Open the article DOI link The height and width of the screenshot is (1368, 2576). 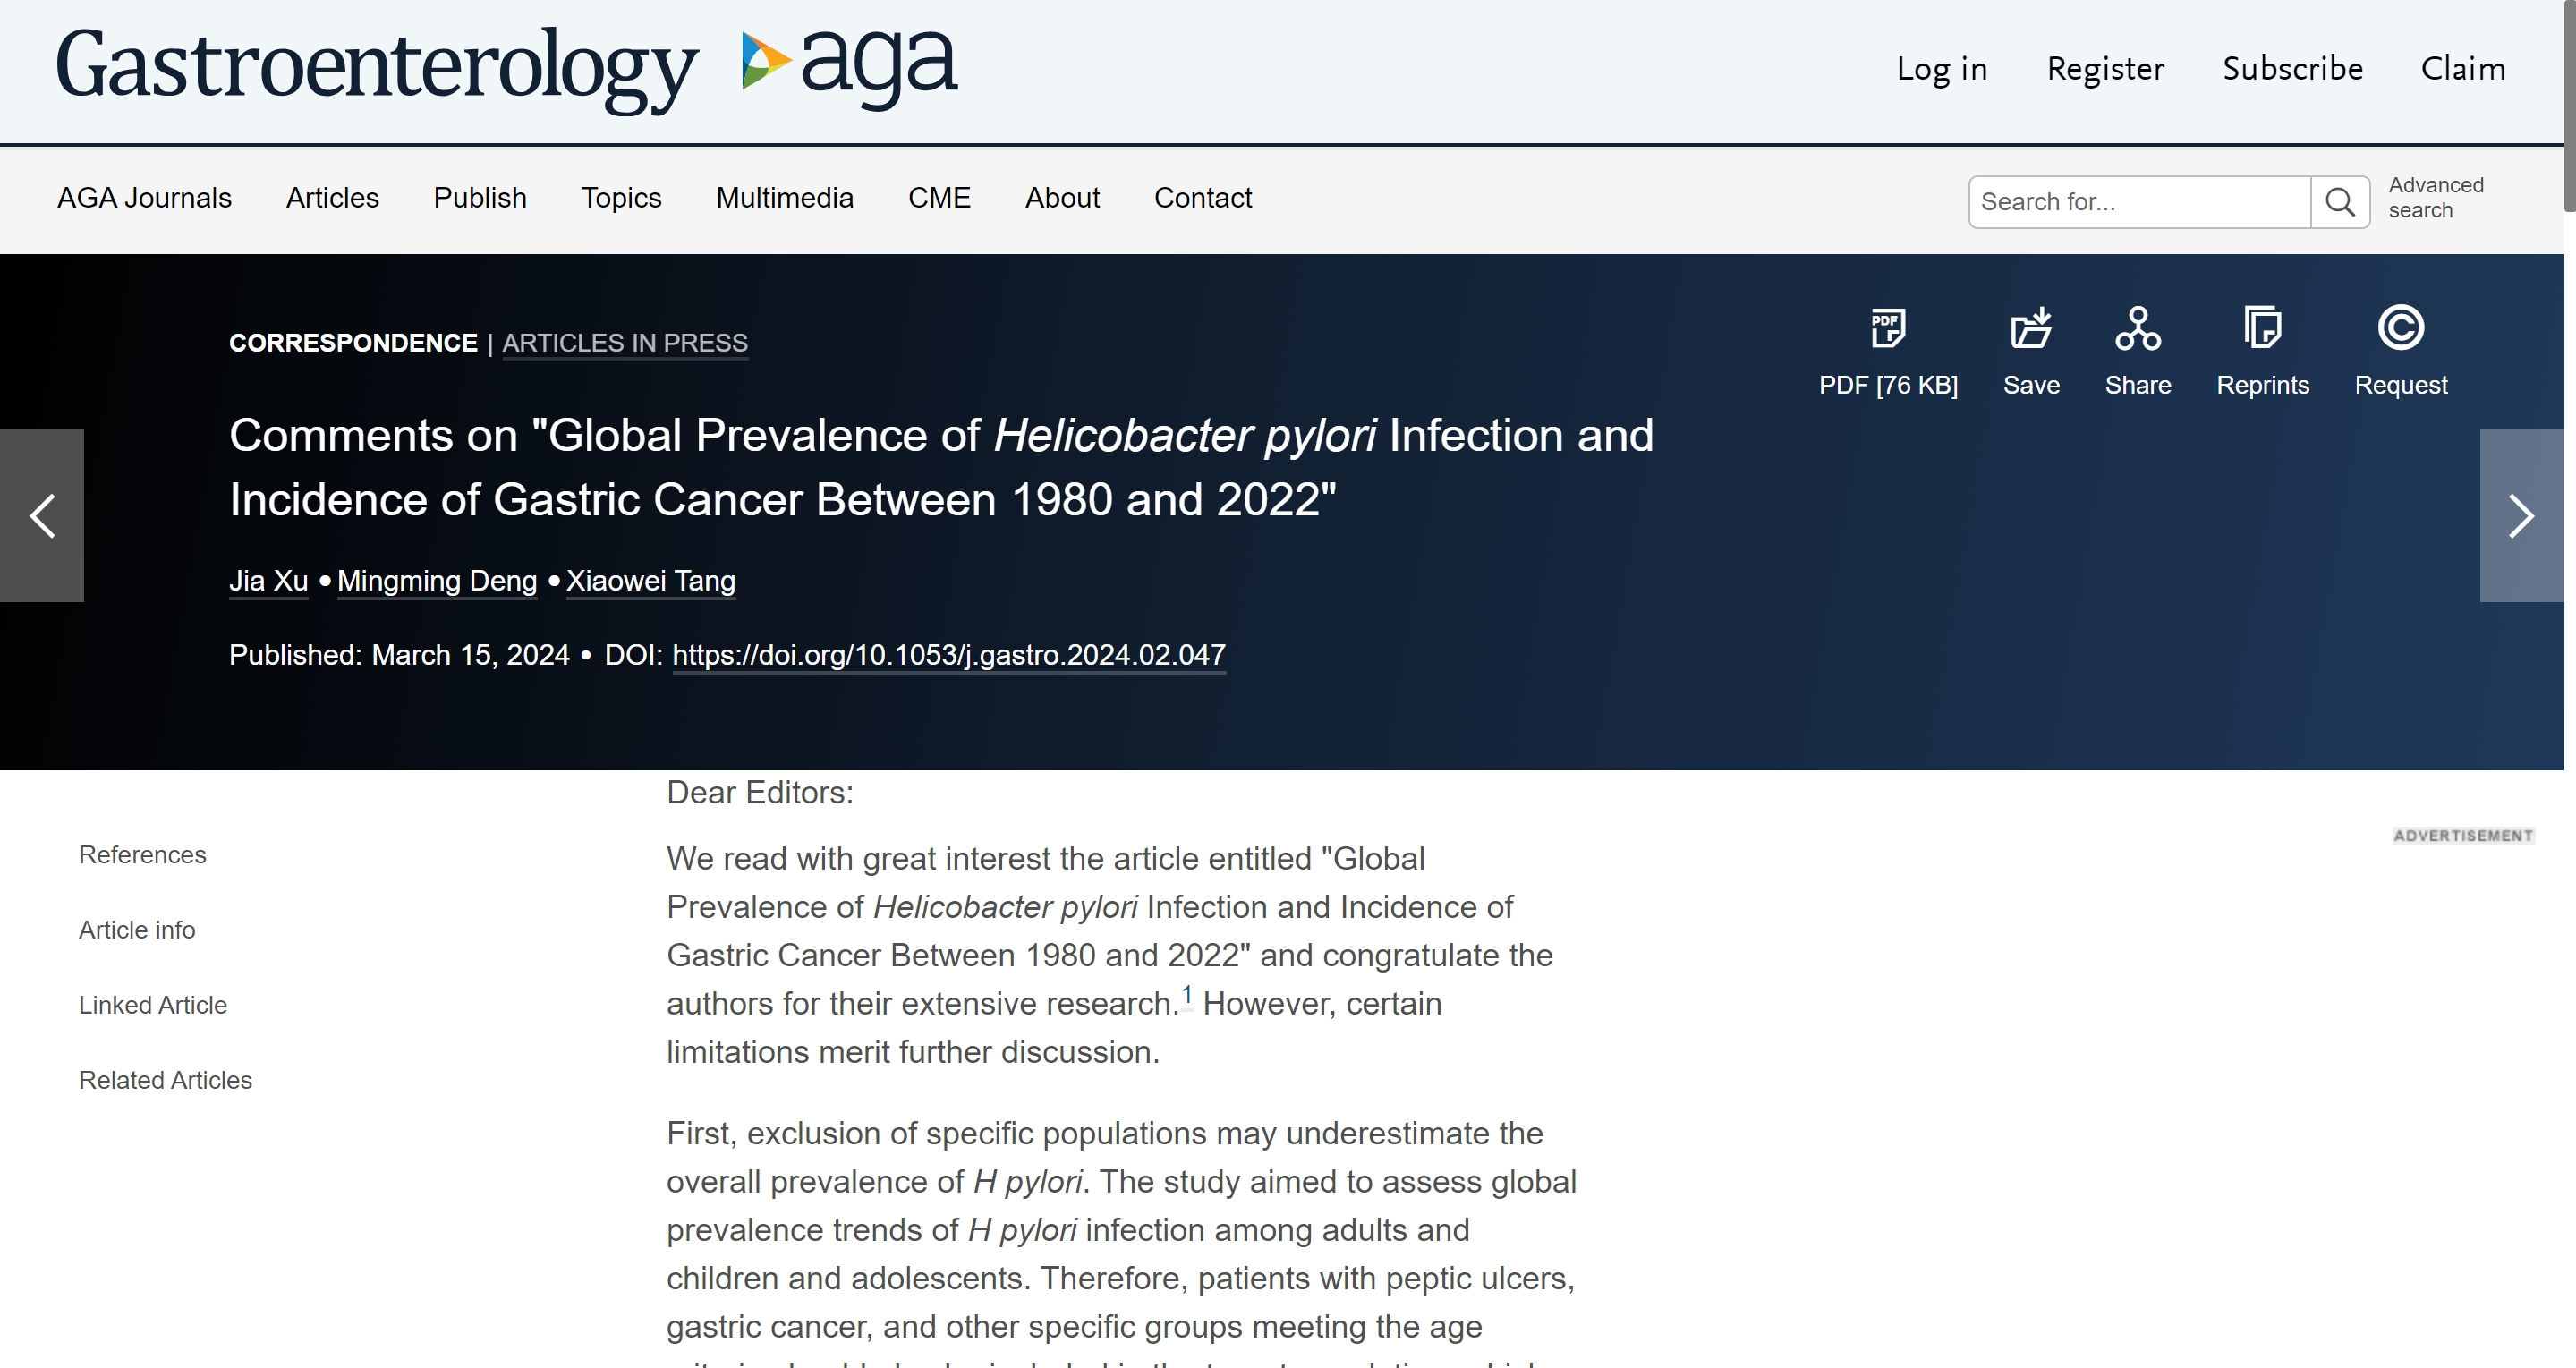[x=949, y=655]
